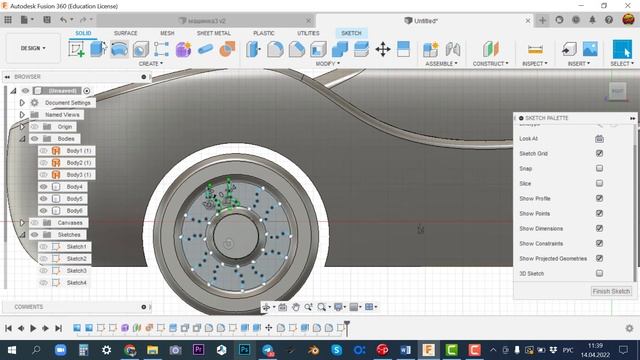This screenshot has height=360, width=640.
Task: Open the timeline settings gear
Action: click(x=629, y=328)
